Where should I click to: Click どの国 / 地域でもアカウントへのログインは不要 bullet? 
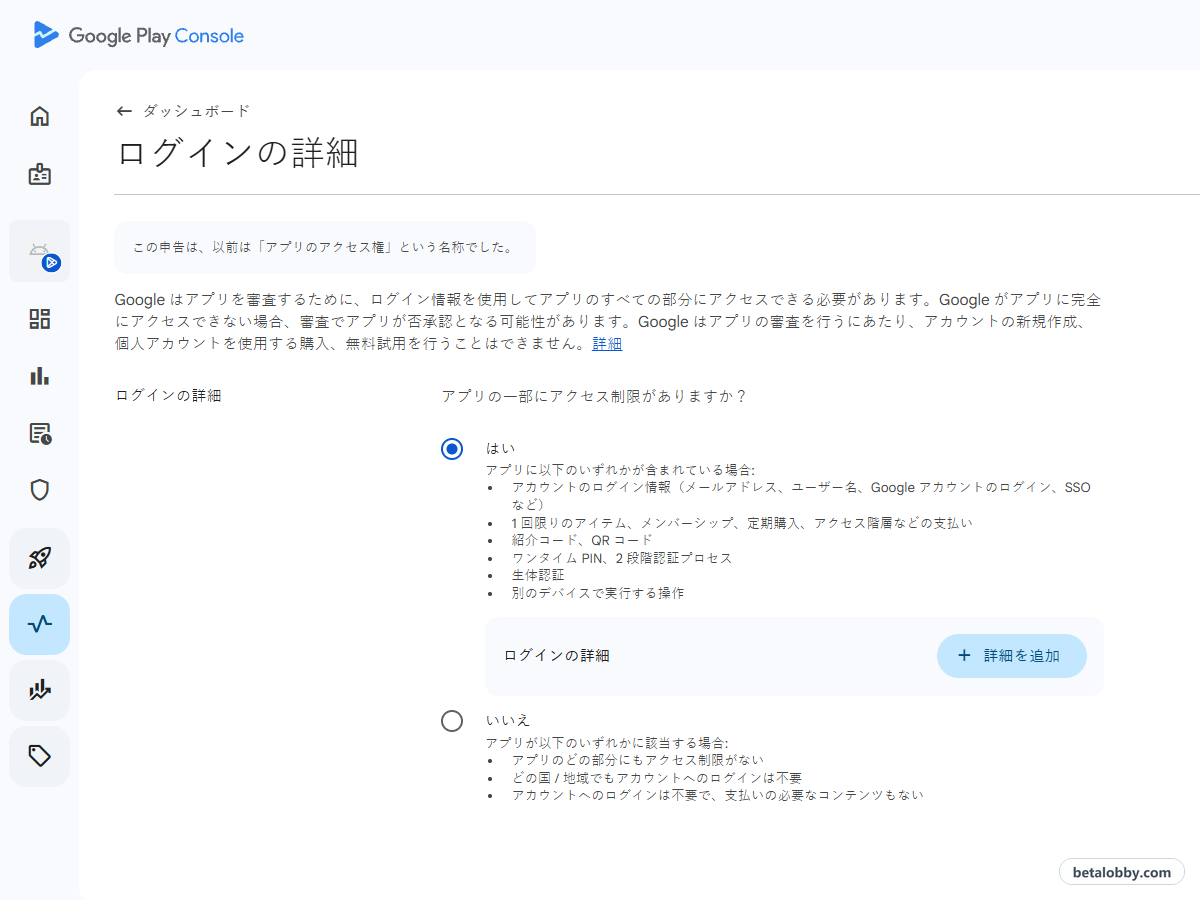657,778
